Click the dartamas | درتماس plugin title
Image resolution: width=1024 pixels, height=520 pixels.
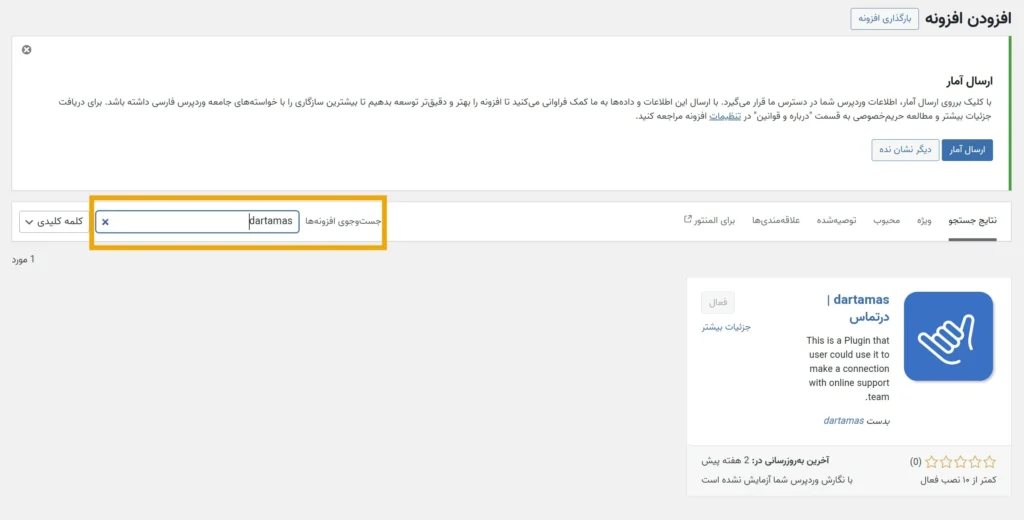click(x=857, y=308)
